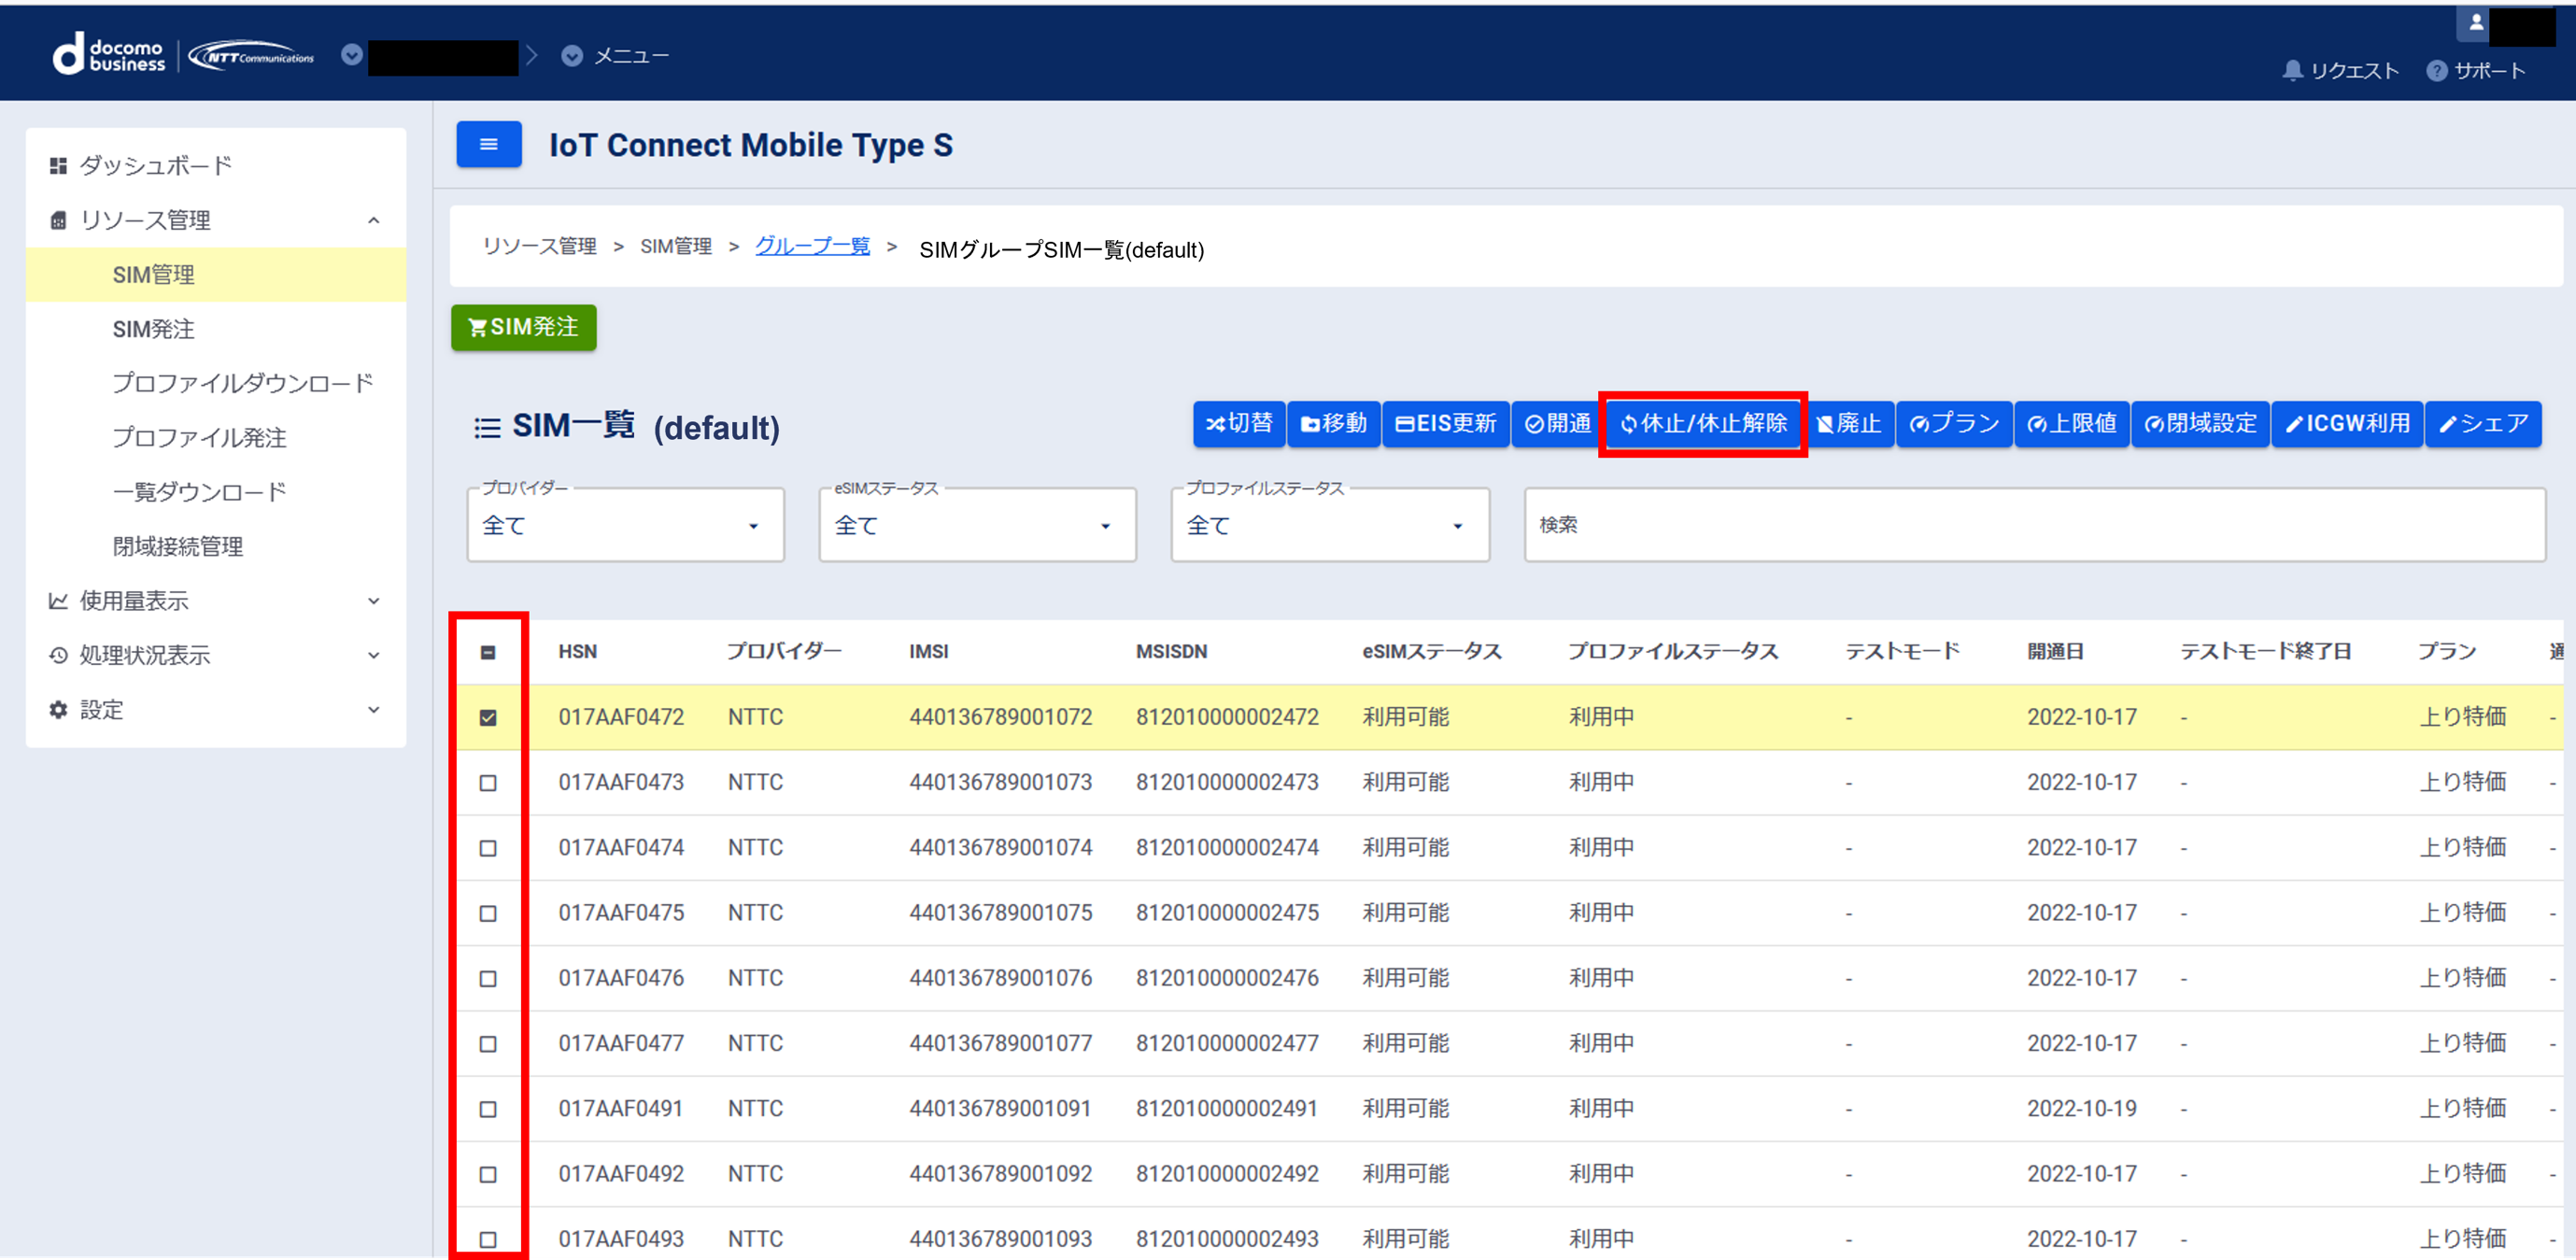This screenshot has height=1260, width=2576.
Task: Select プロファイルダウンロード in sidebar
Action: click(242, 383)
